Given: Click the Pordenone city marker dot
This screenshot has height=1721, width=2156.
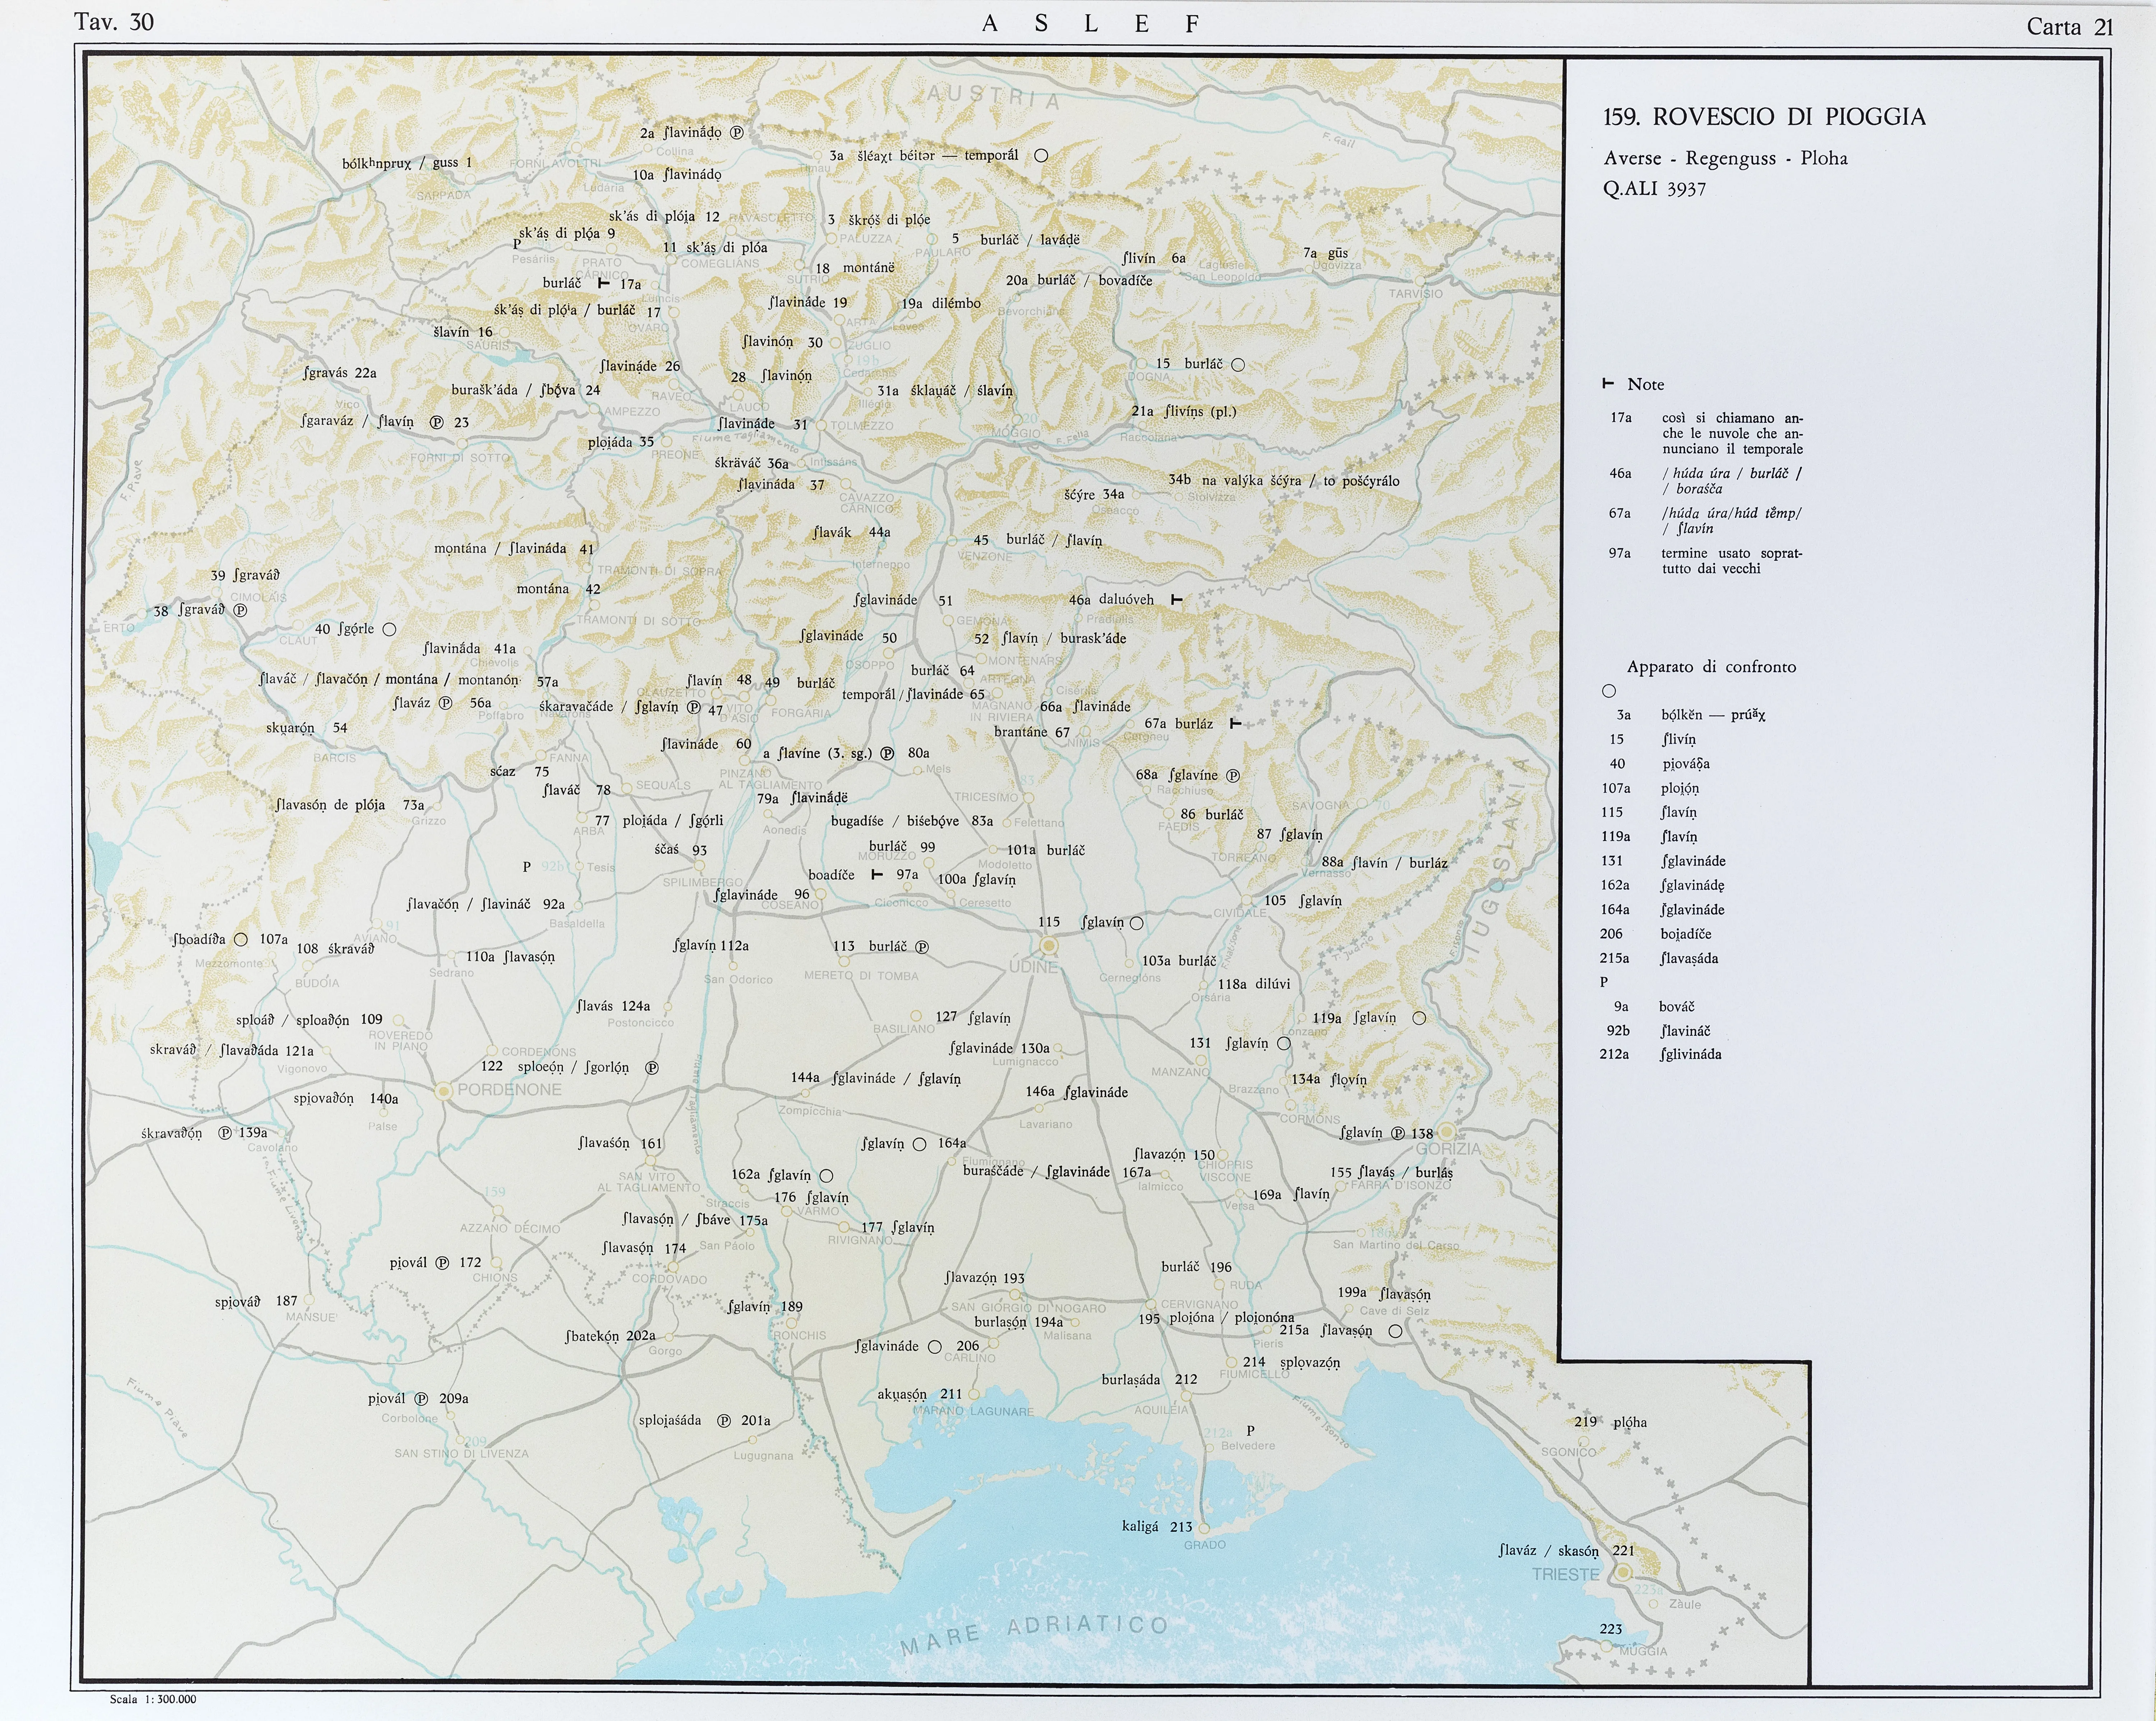Looking at the screenshot, I should pos(444,1091).
